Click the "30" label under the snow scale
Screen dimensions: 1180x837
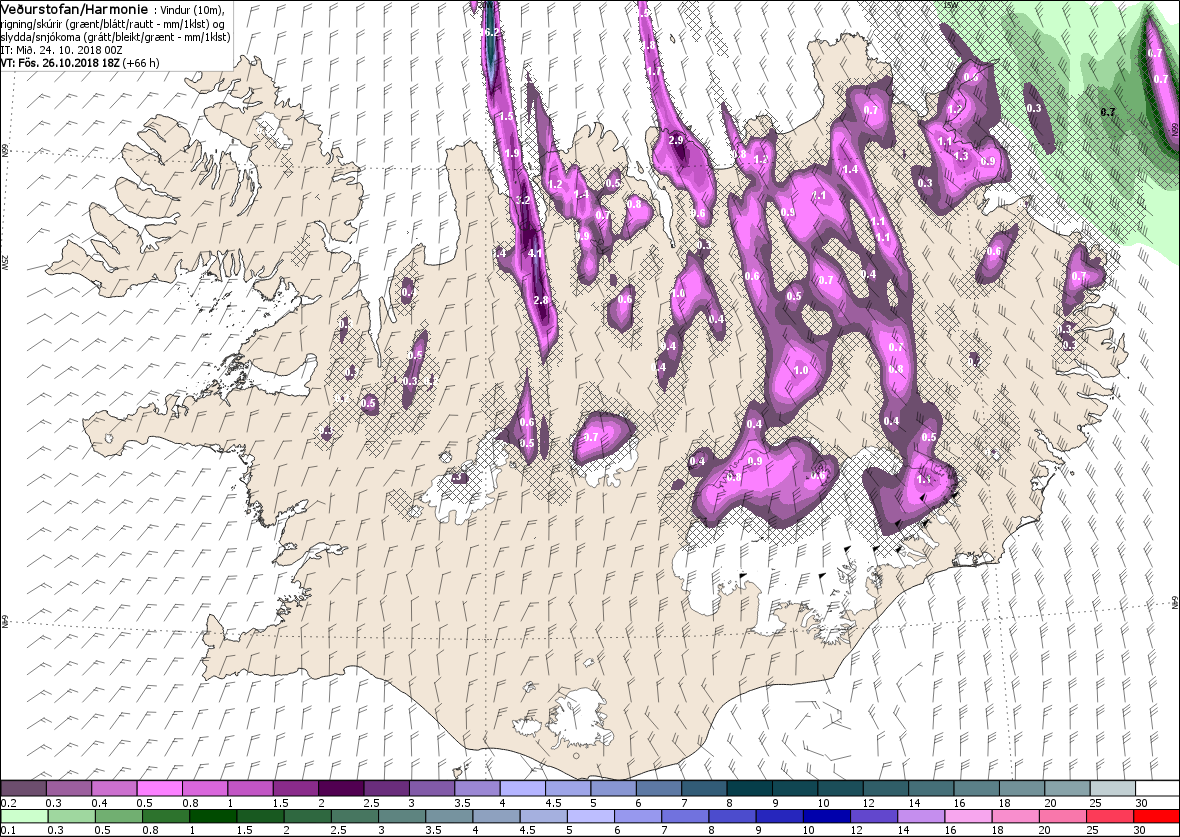[x=1142, y=803]
